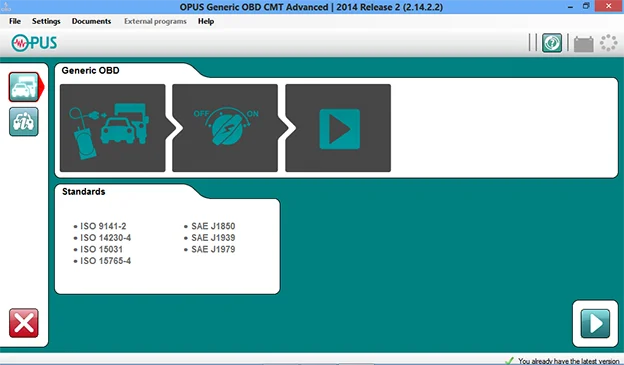
Task: Click the SAE J1850 standard entry
Action: pos(213,226)
